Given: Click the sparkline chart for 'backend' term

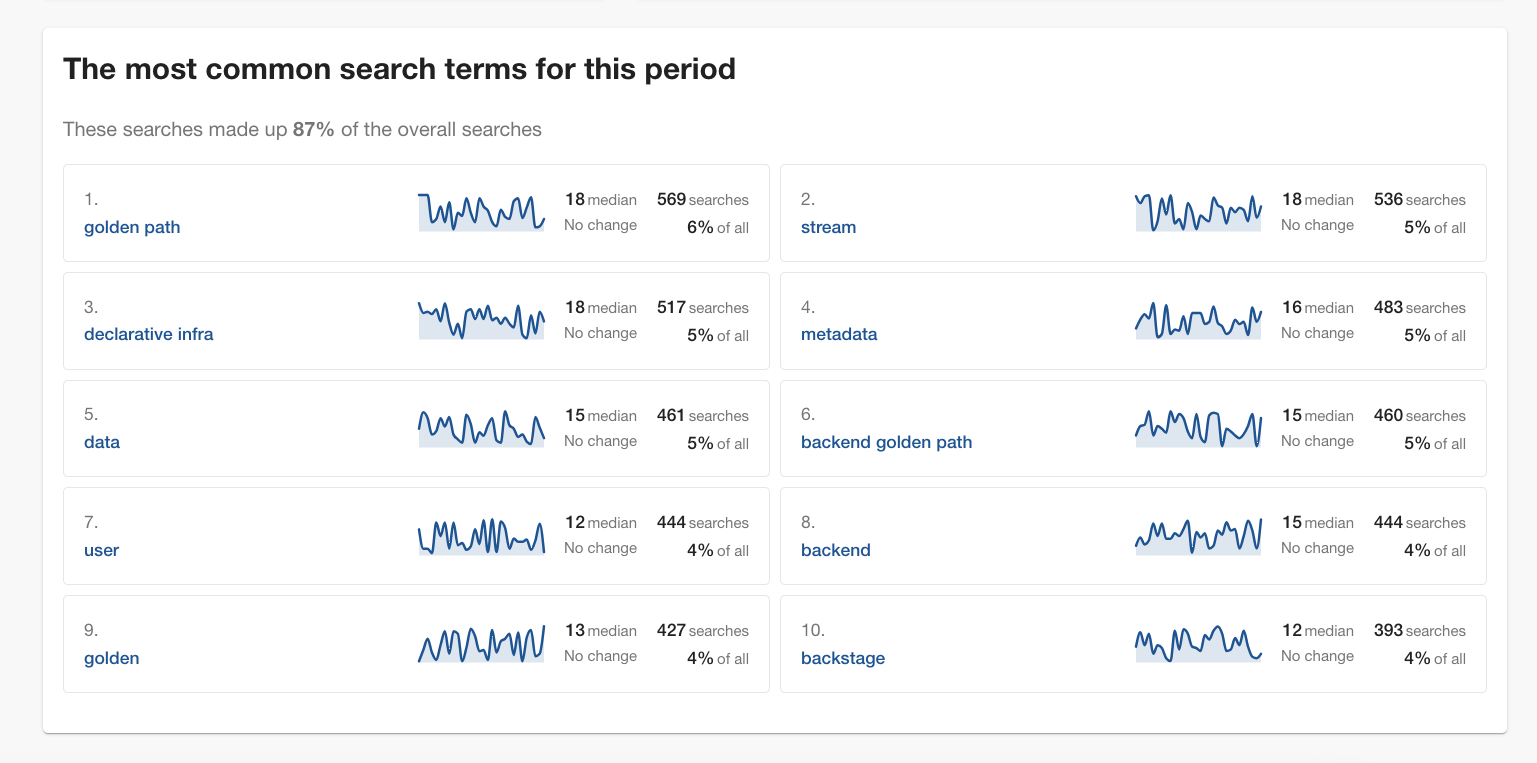Looking at the screenshot, I should pyautogui.click(x=1198, y=536).
